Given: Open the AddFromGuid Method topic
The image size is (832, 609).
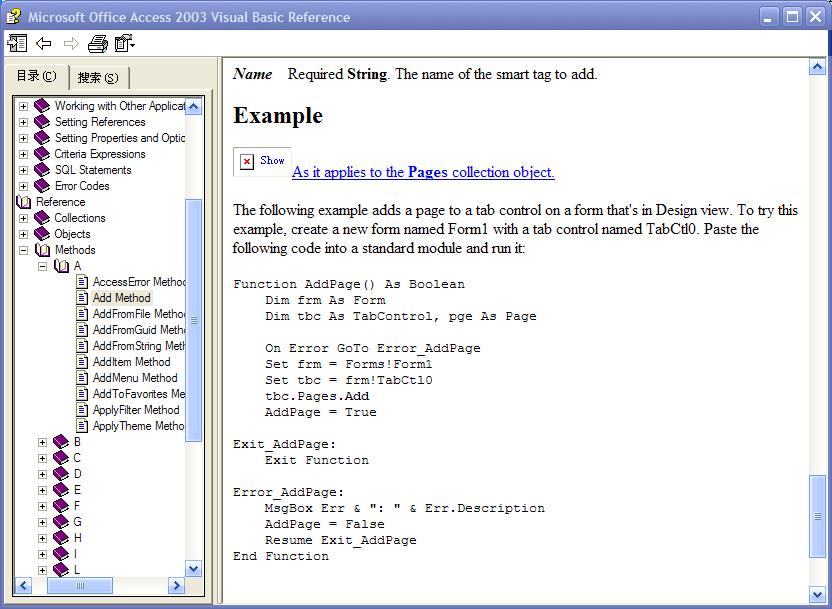Looking at the screenshot, I should coord(138,329).
